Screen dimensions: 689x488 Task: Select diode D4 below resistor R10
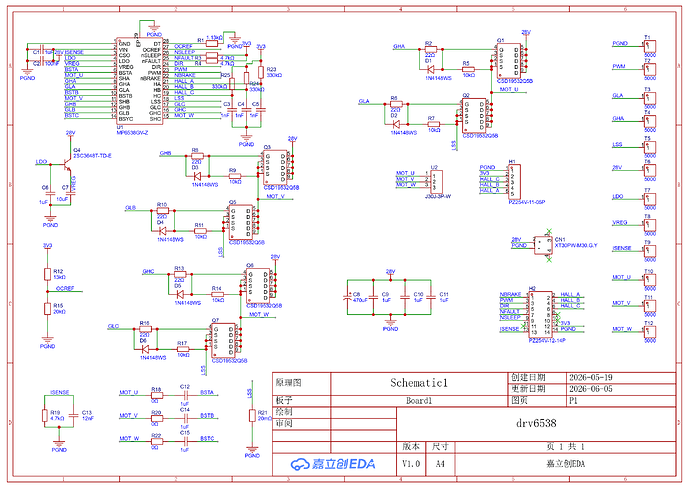click(163, 231)
